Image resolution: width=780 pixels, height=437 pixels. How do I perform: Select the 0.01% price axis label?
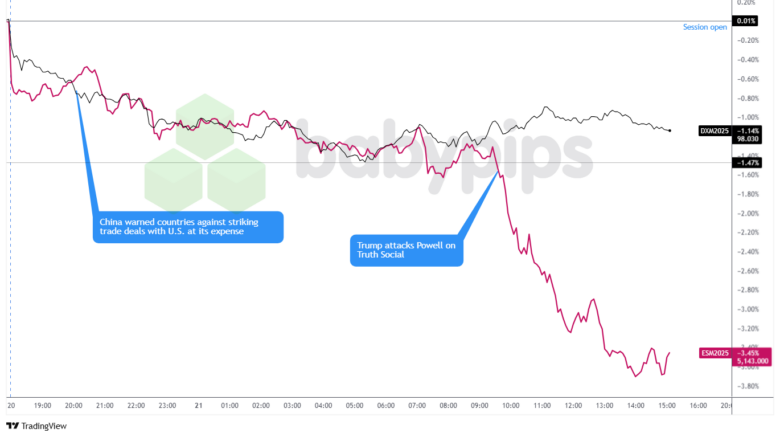746,21
